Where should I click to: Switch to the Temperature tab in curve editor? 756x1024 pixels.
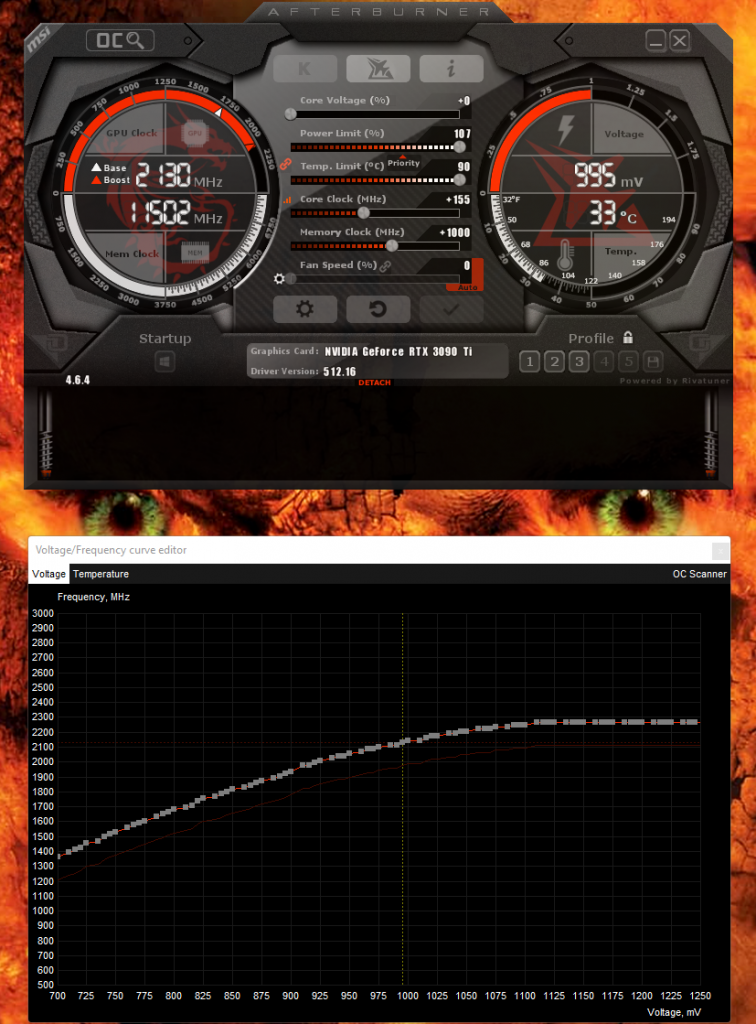click(x=101, y=574)
